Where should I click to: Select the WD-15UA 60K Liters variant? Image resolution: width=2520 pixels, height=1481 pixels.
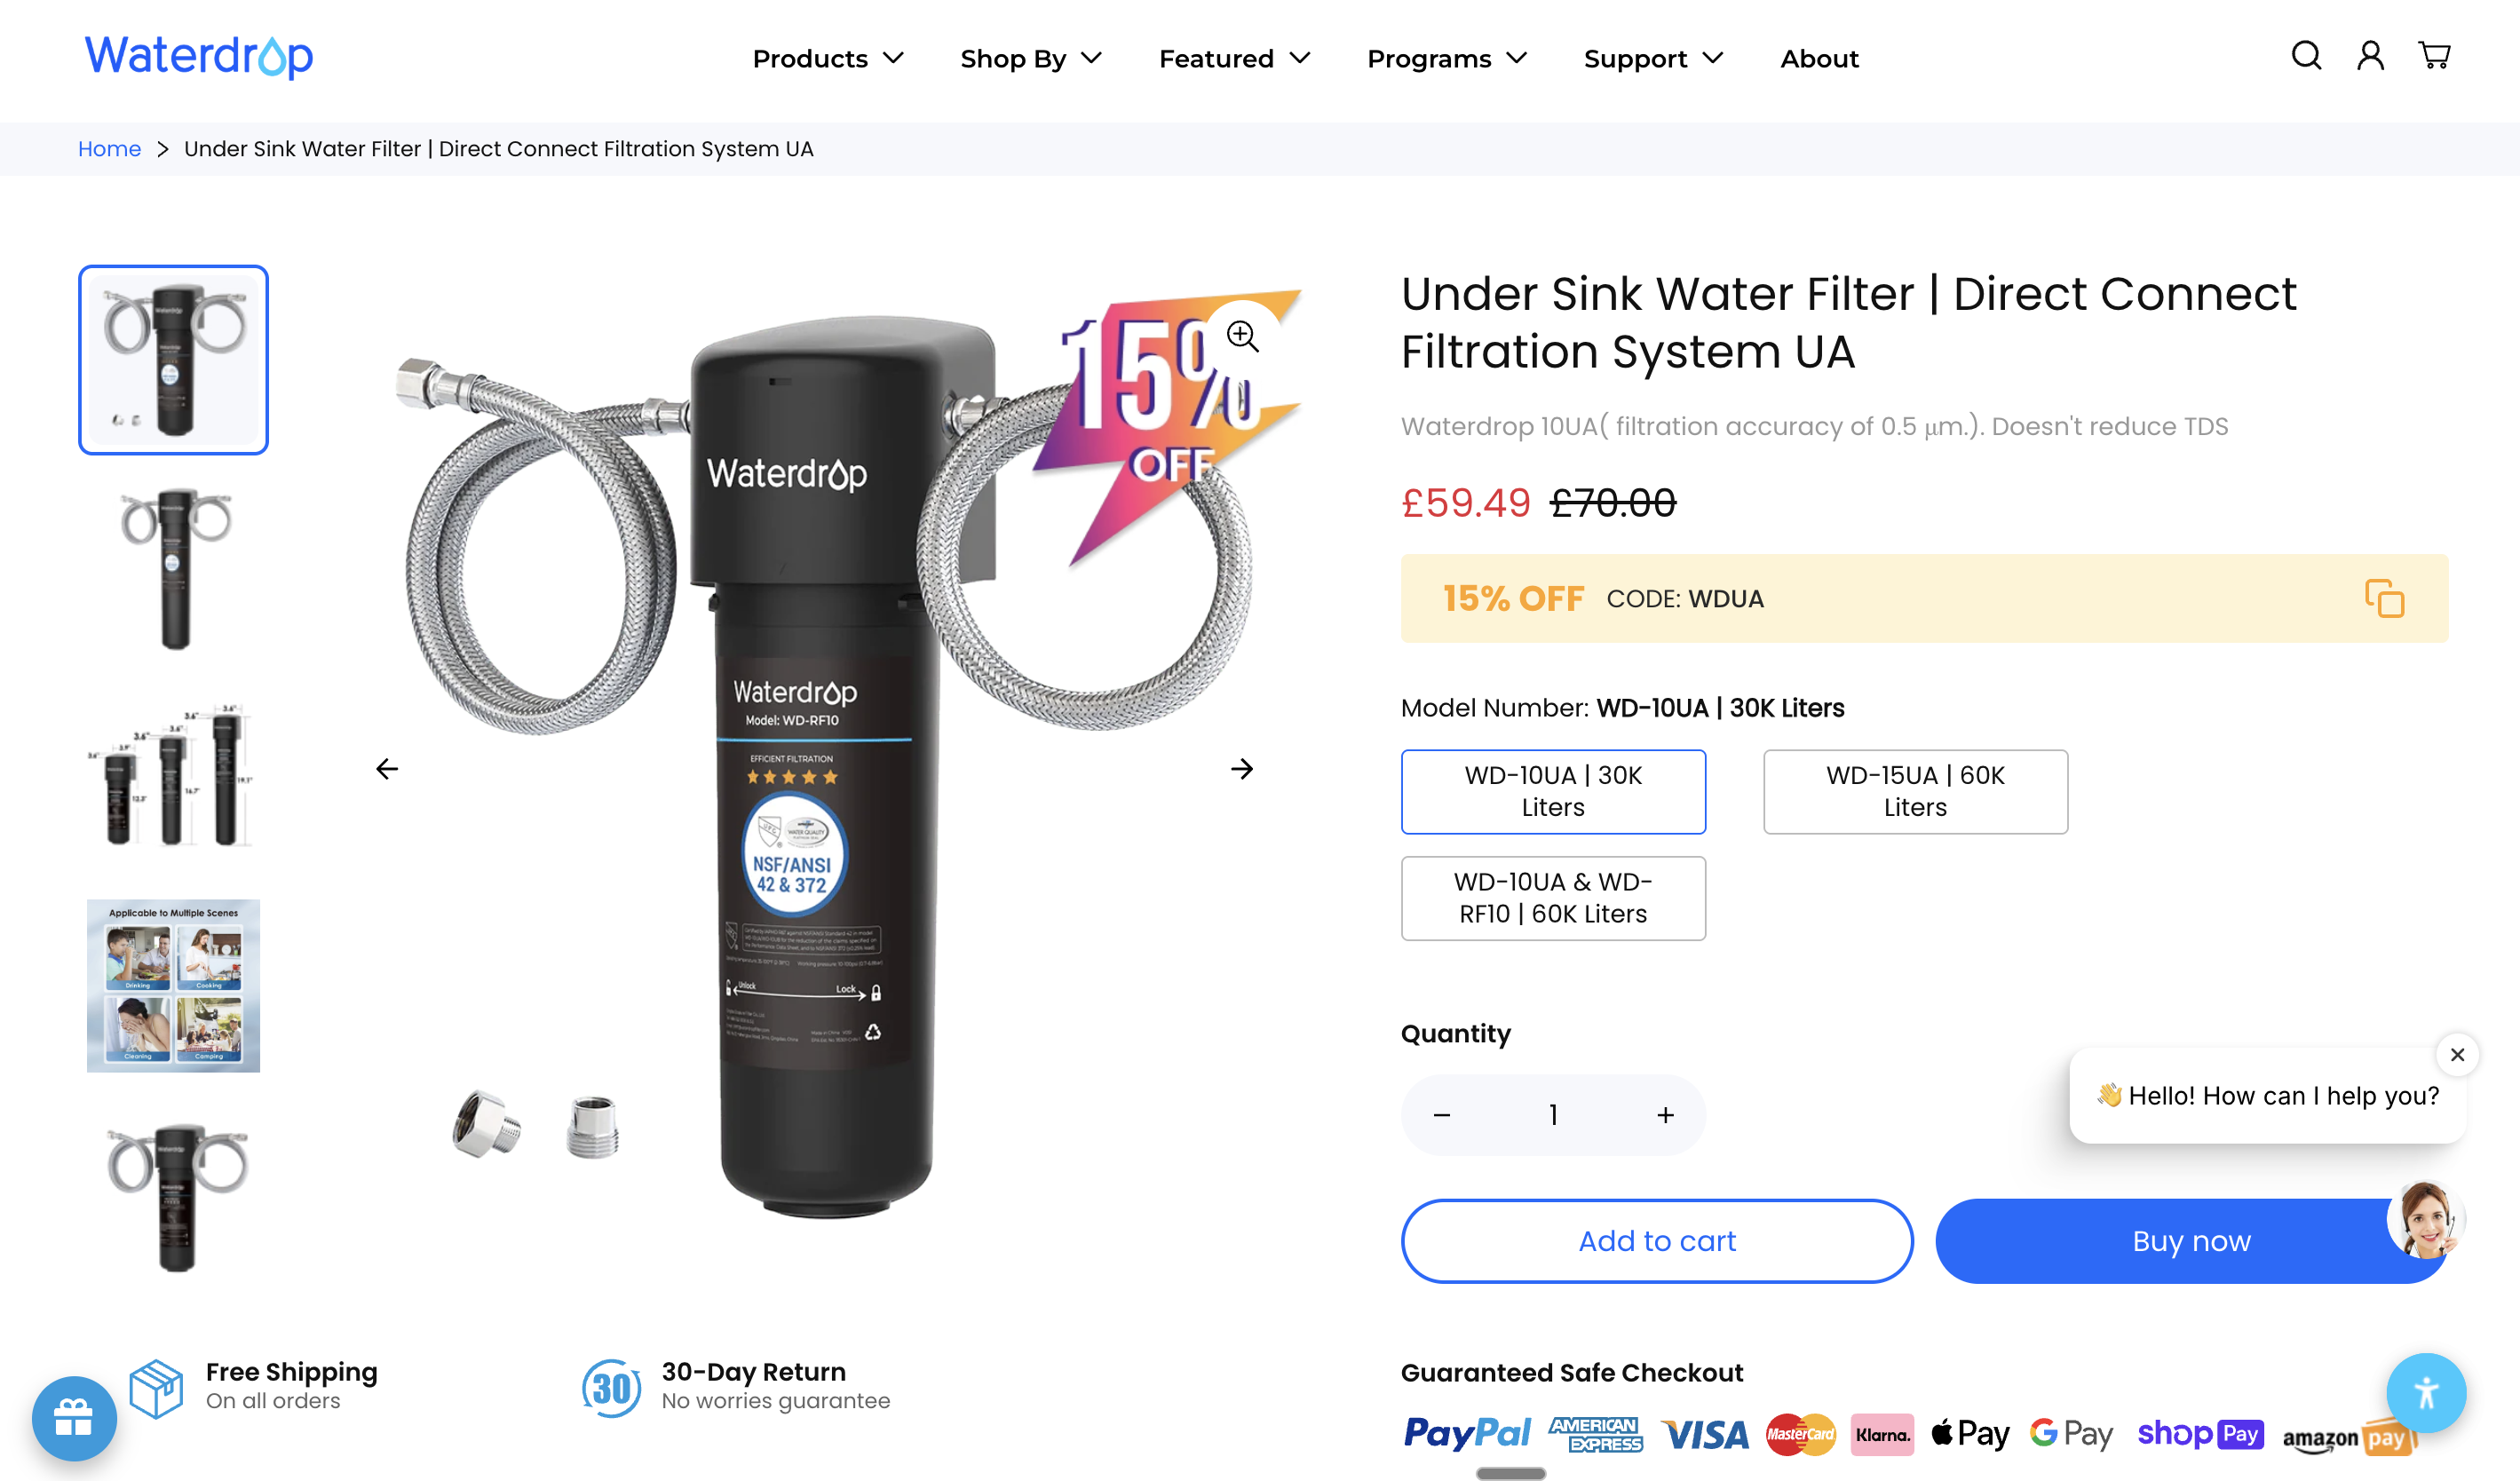[1914, 791]
